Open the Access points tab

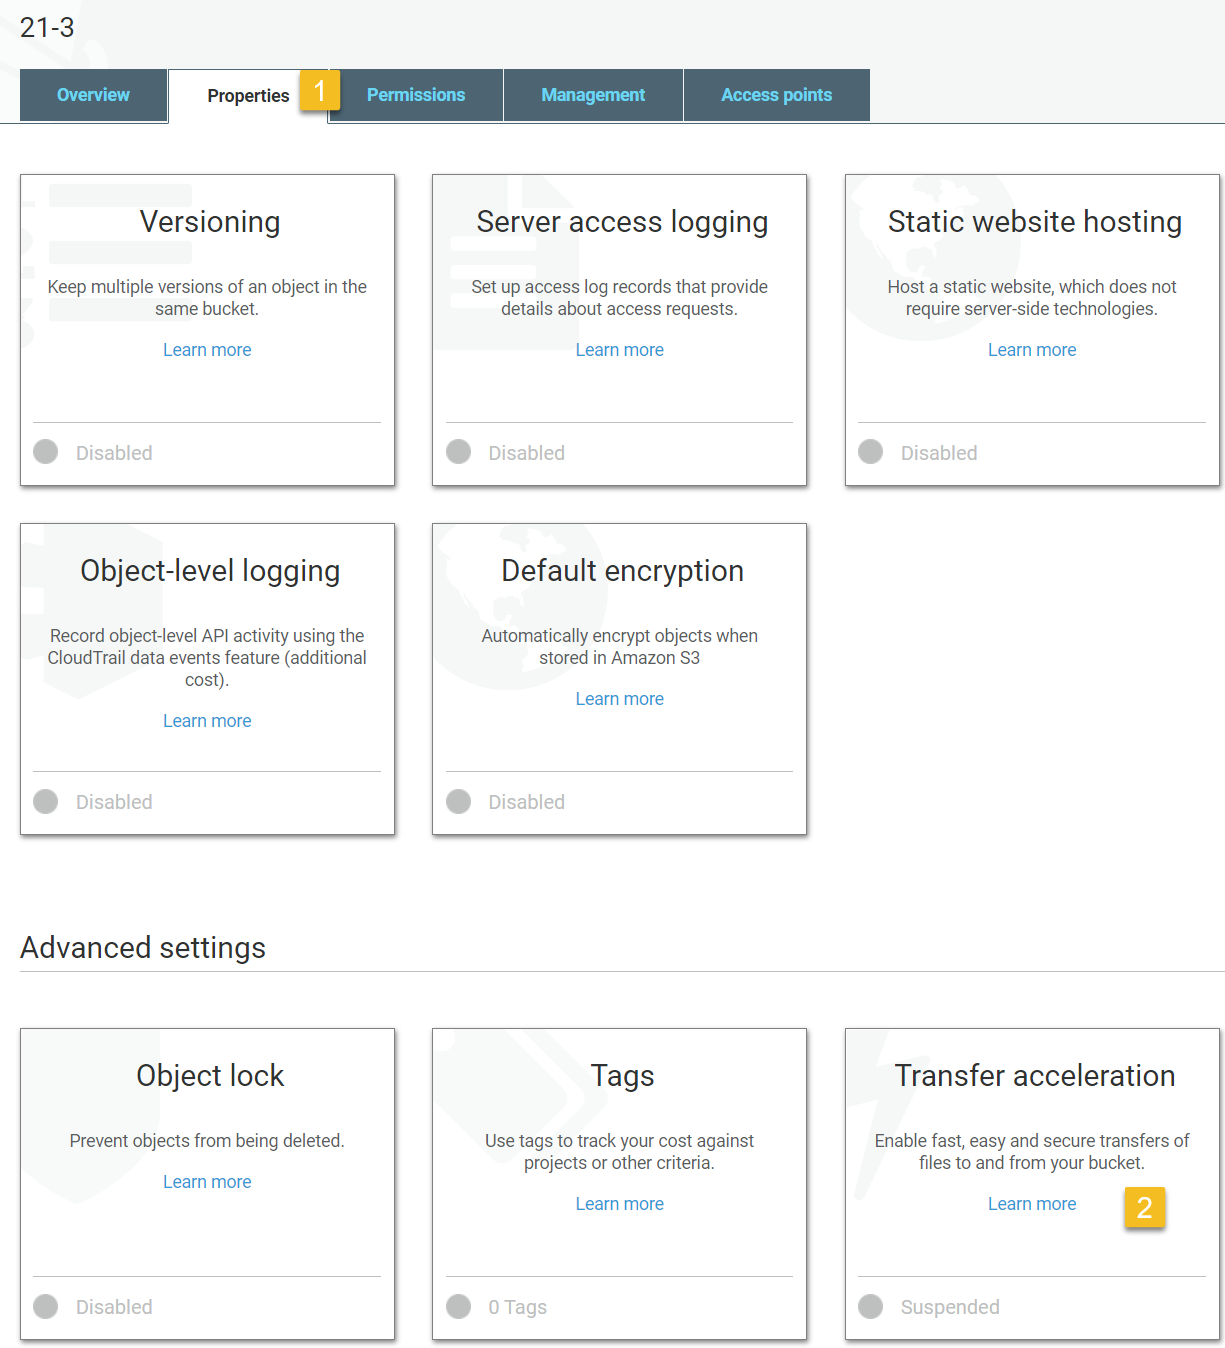point(776,95)
